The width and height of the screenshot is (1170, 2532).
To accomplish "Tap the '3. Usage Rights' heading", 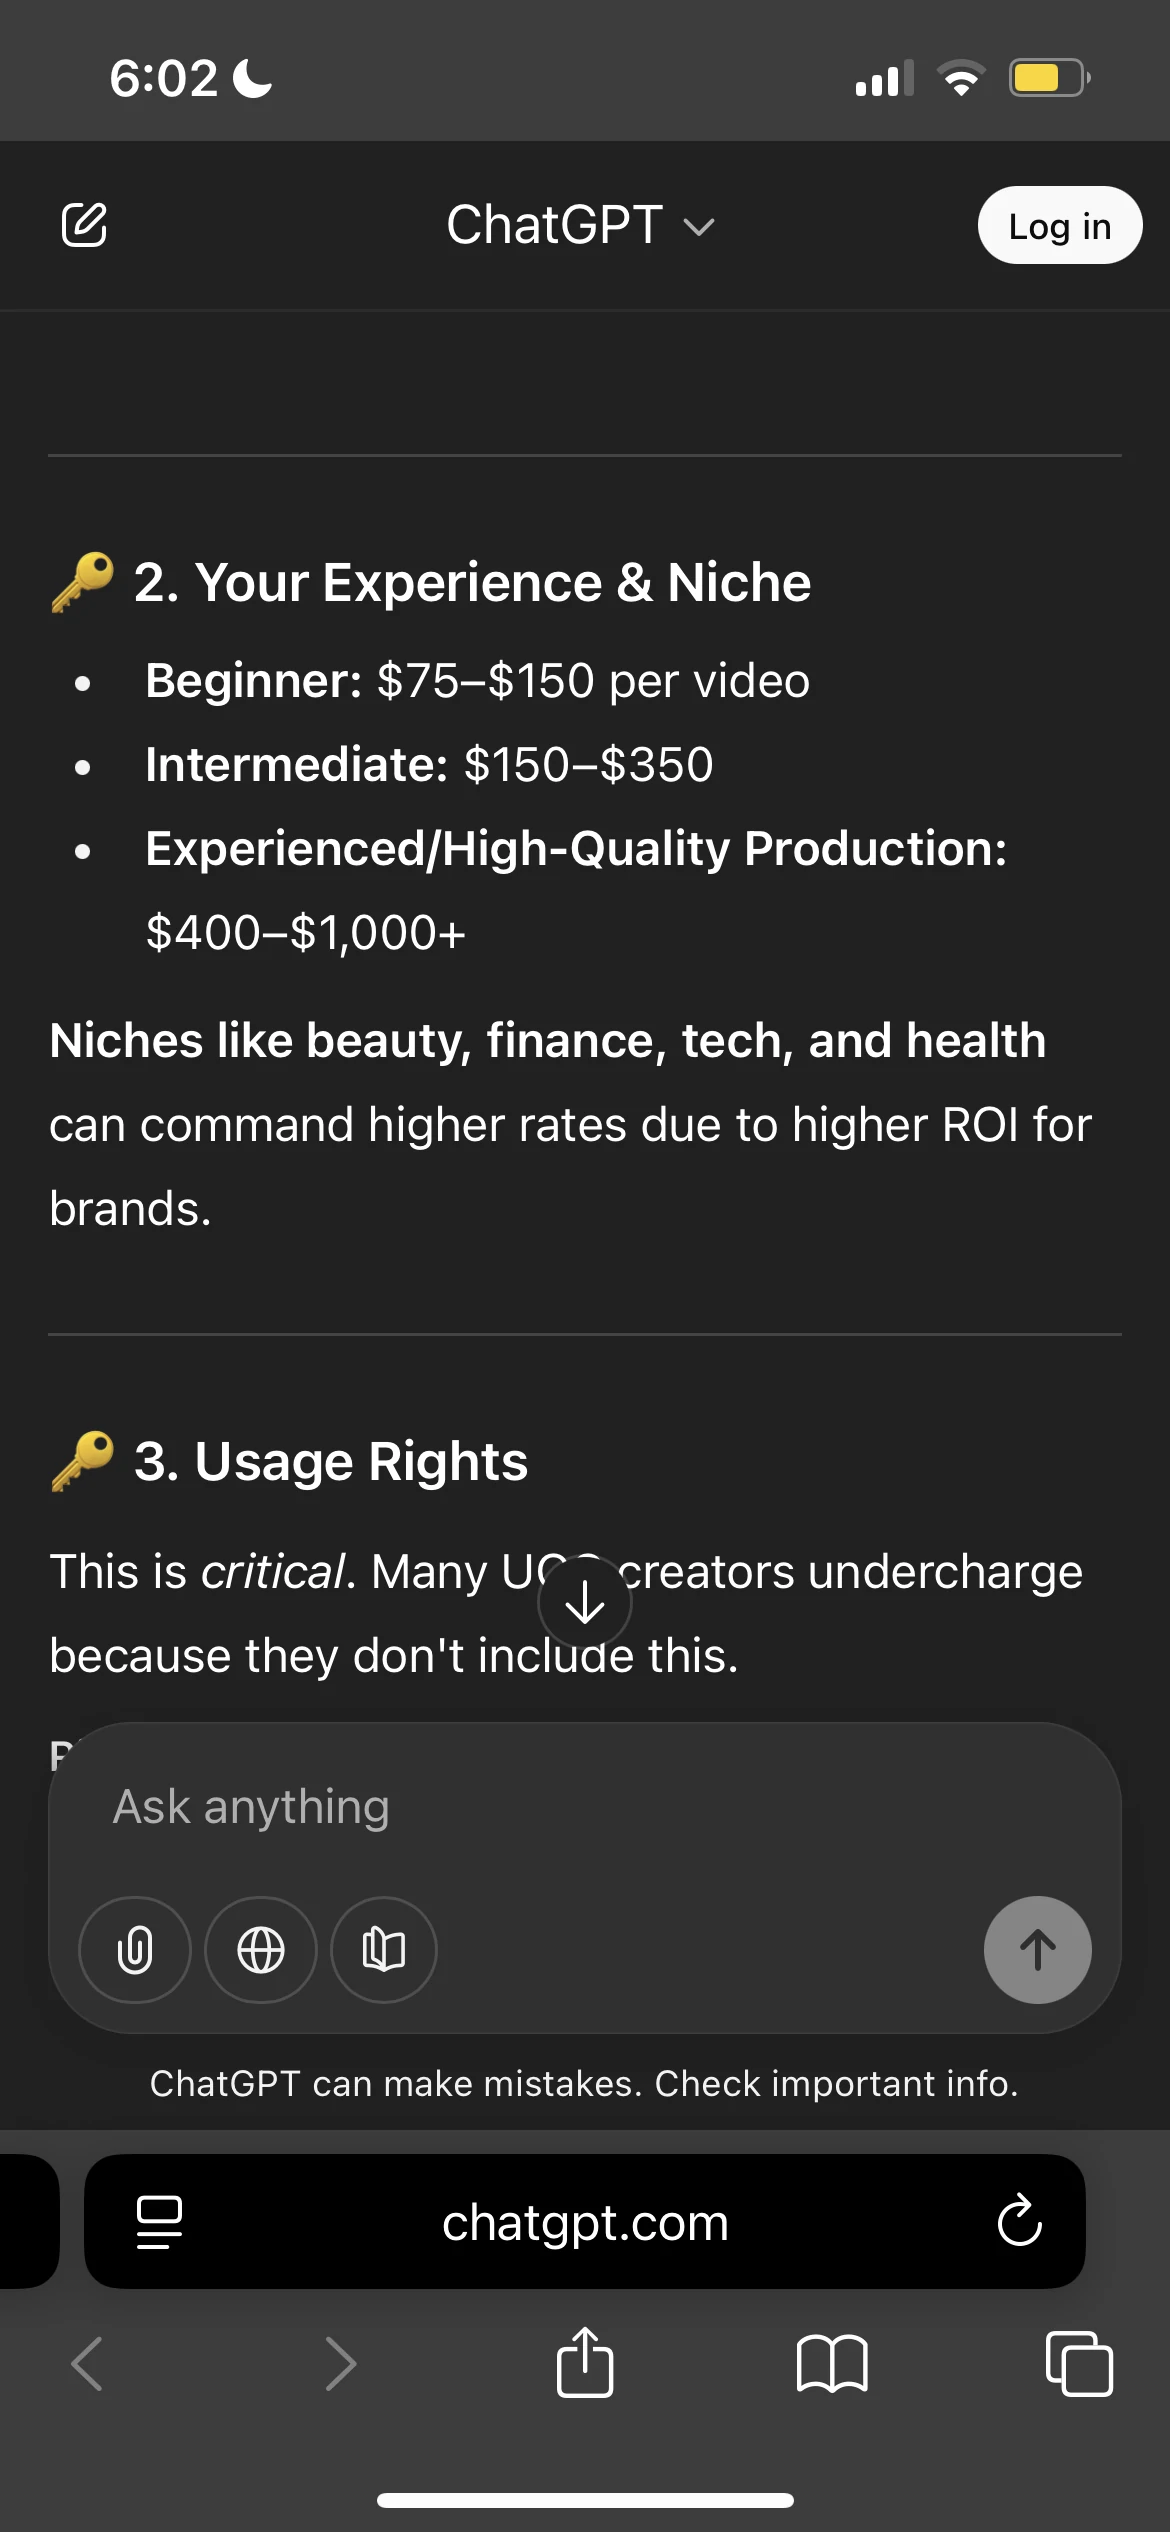I will pos(330,1461).
